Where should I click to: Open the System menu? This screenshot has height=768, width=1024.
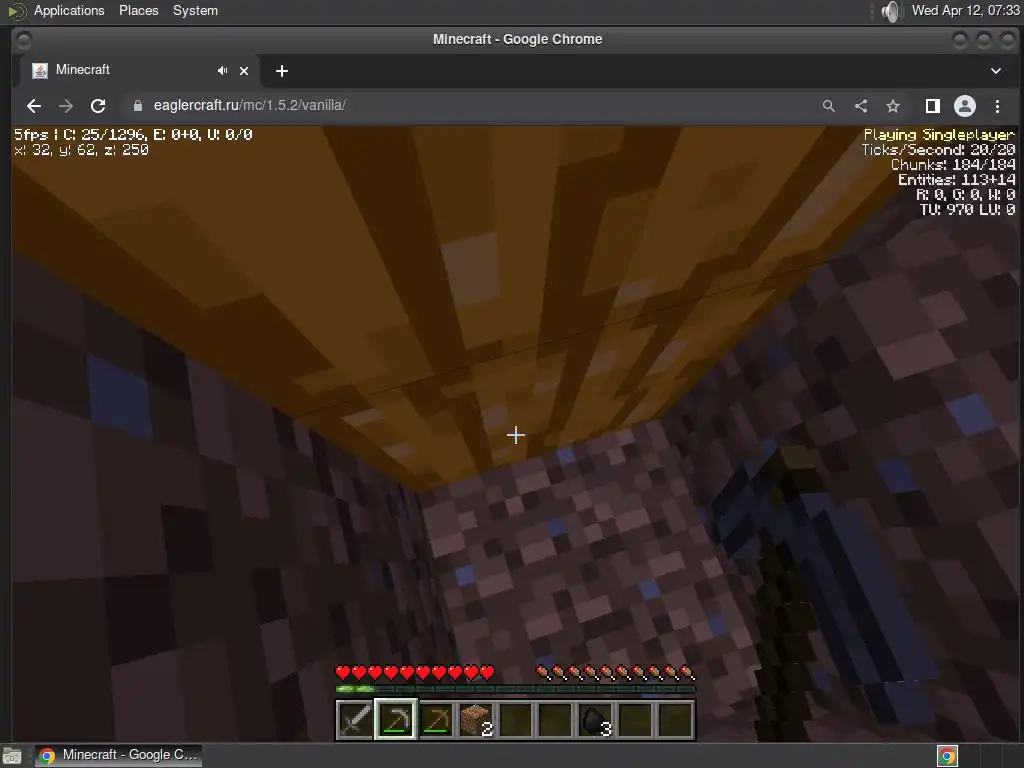coord(195,10)
